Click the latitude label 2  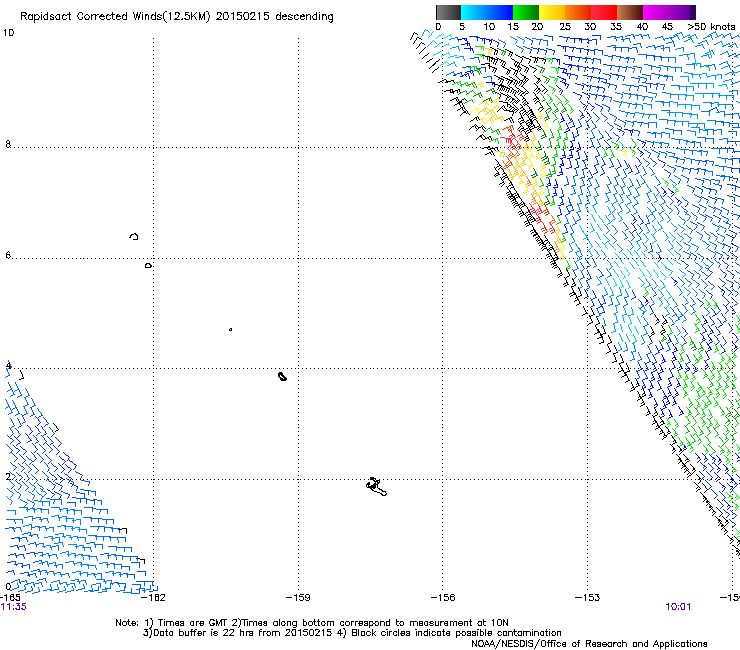(x=8, y=476)
